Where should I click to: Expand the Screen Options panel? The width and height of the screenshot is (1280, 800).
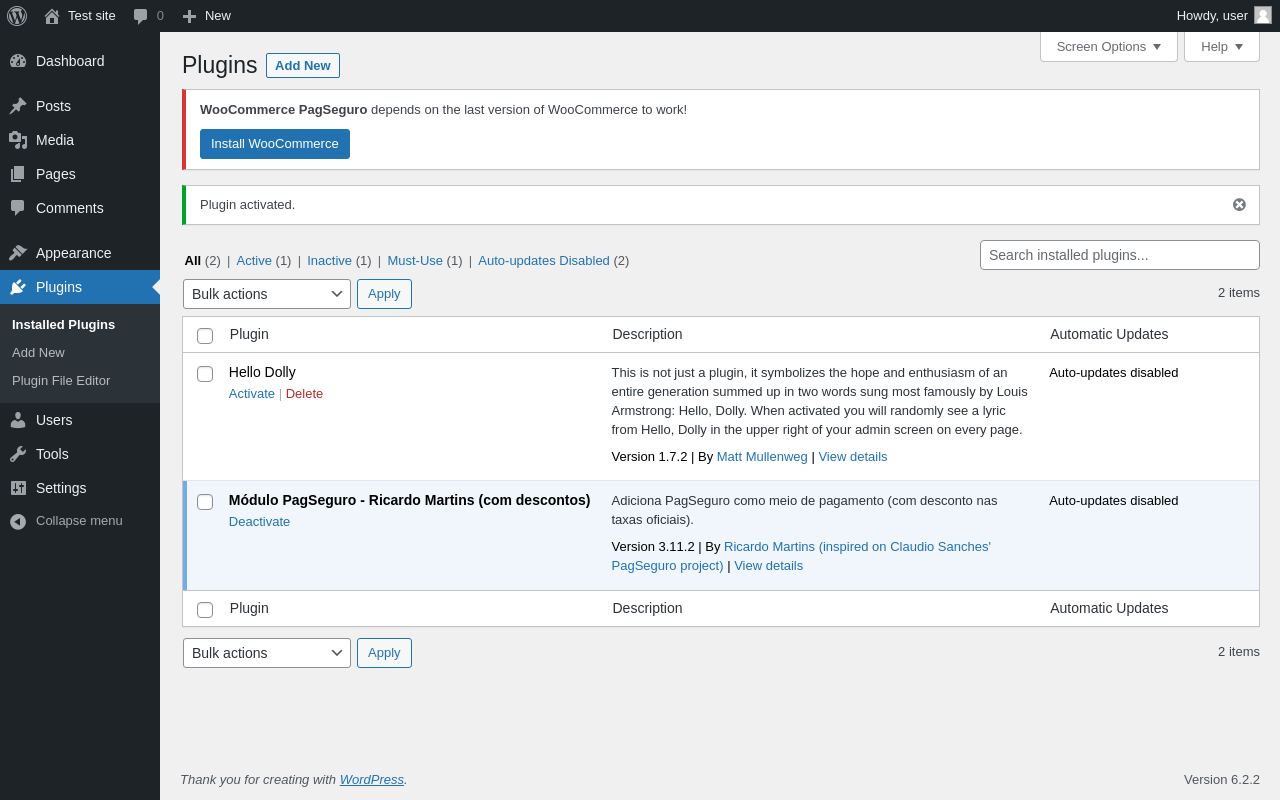click(x=1109, y=46)
